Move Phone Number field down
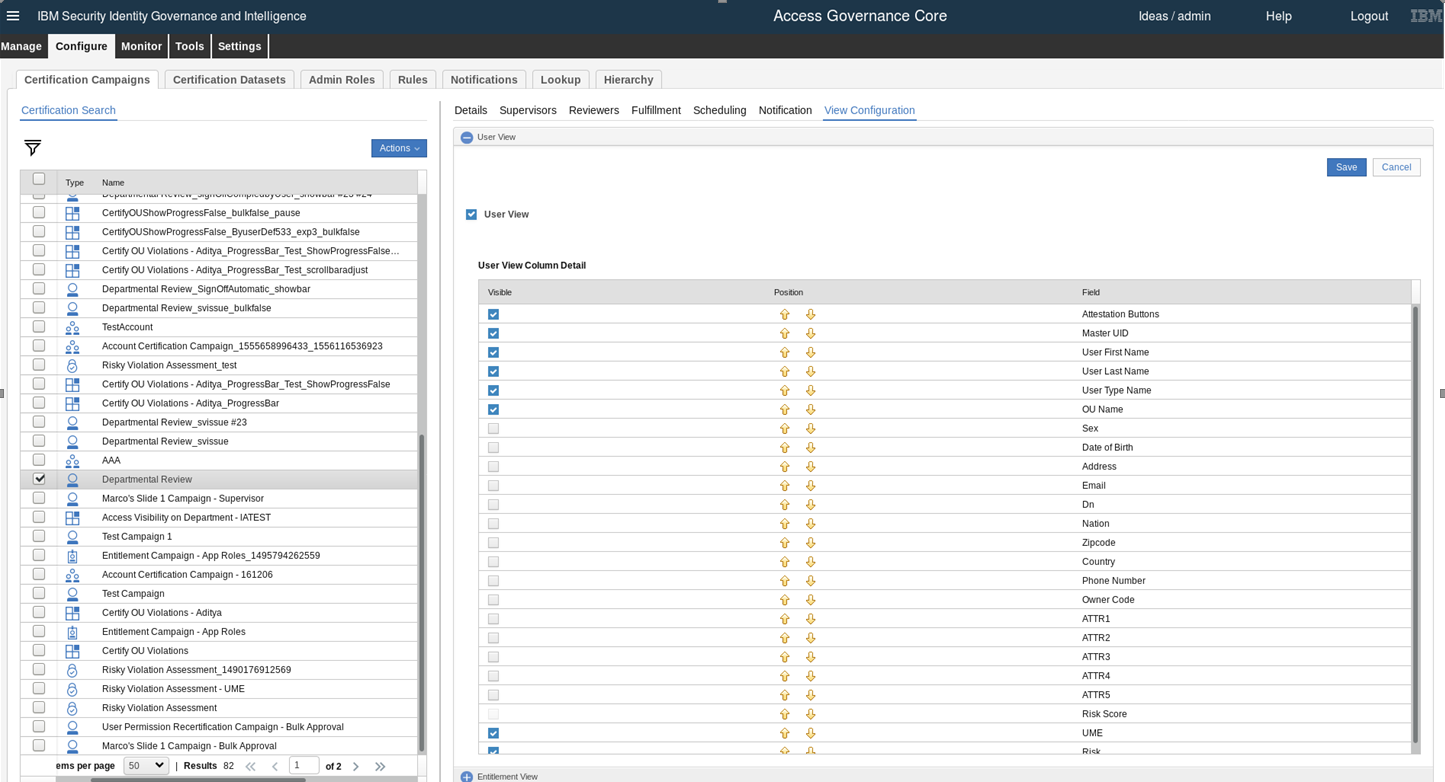The height and width of the screenshot is (782, 1445). tap(811, 580)
